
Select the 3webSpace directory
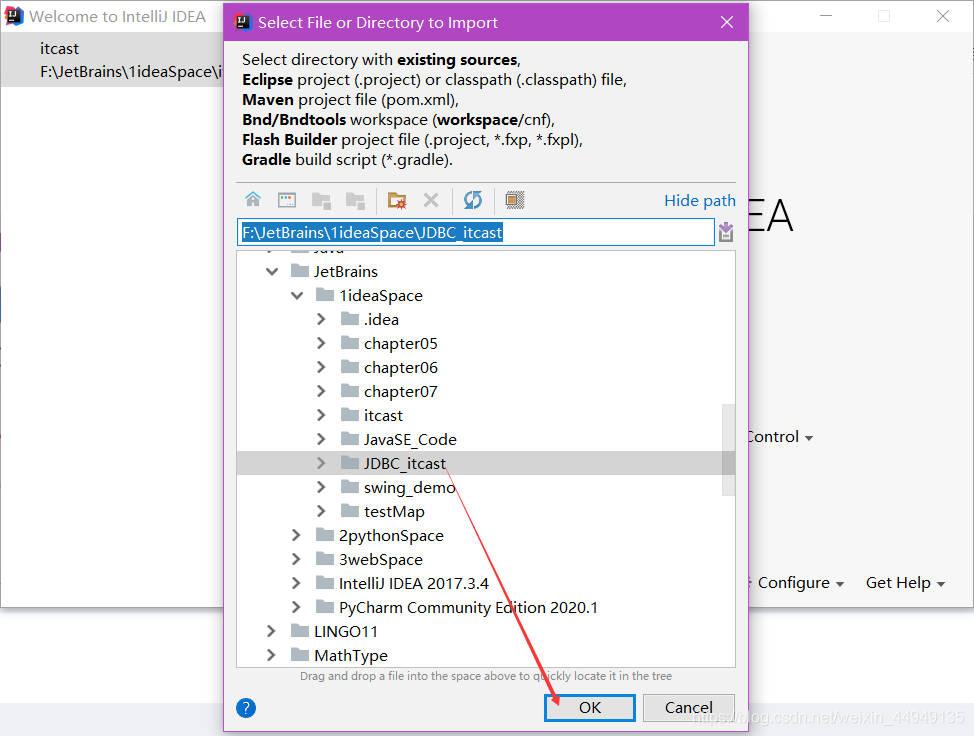coord(380,560)
